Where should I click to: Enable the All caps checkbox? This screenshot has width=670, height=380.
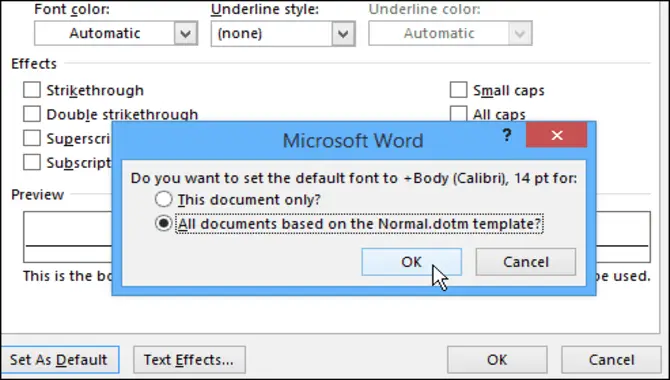click(458, 114)
